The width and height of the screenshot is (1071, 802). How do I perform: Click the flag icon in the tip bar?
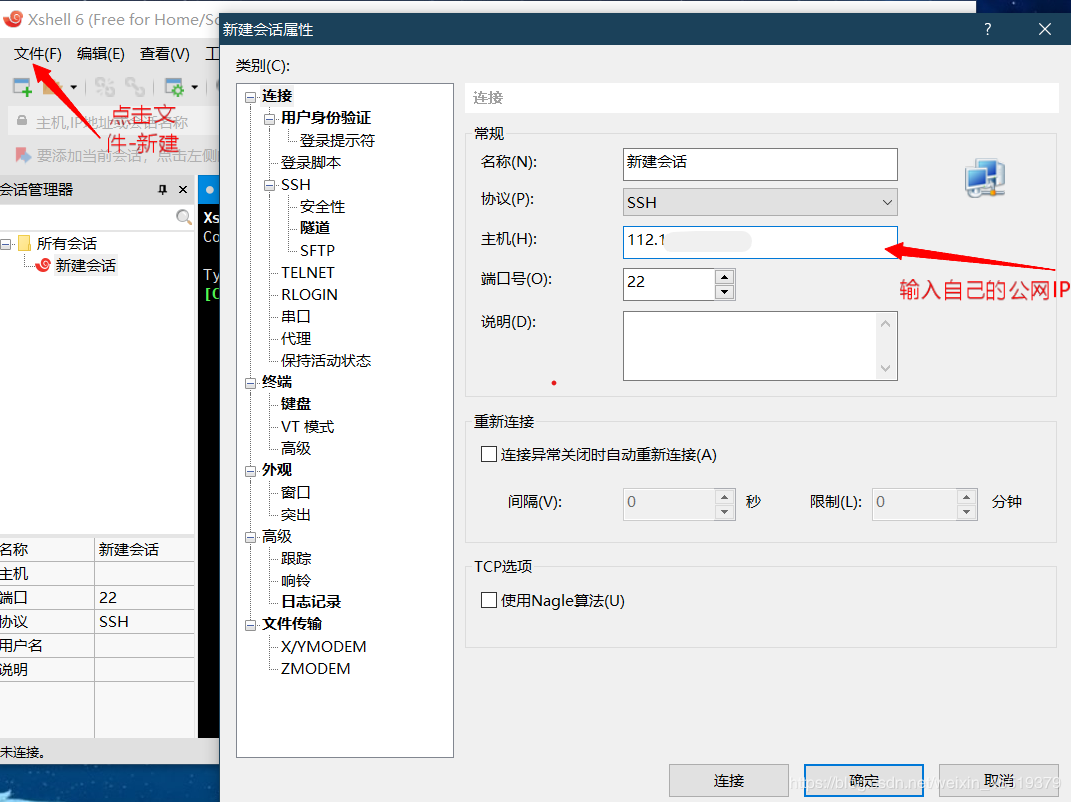(23, 155)
